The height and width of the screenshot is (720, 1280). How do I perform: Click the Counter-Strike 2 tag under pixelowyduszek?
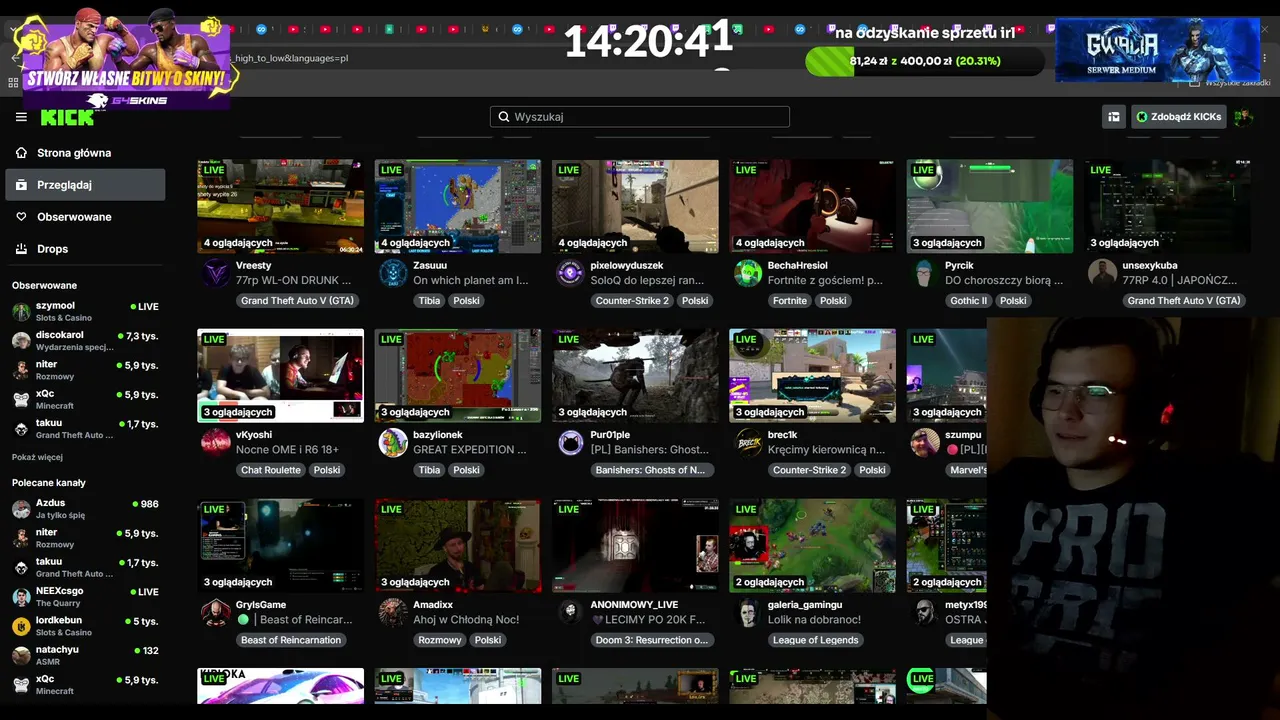pyautogui.click(x=632, y=301)
